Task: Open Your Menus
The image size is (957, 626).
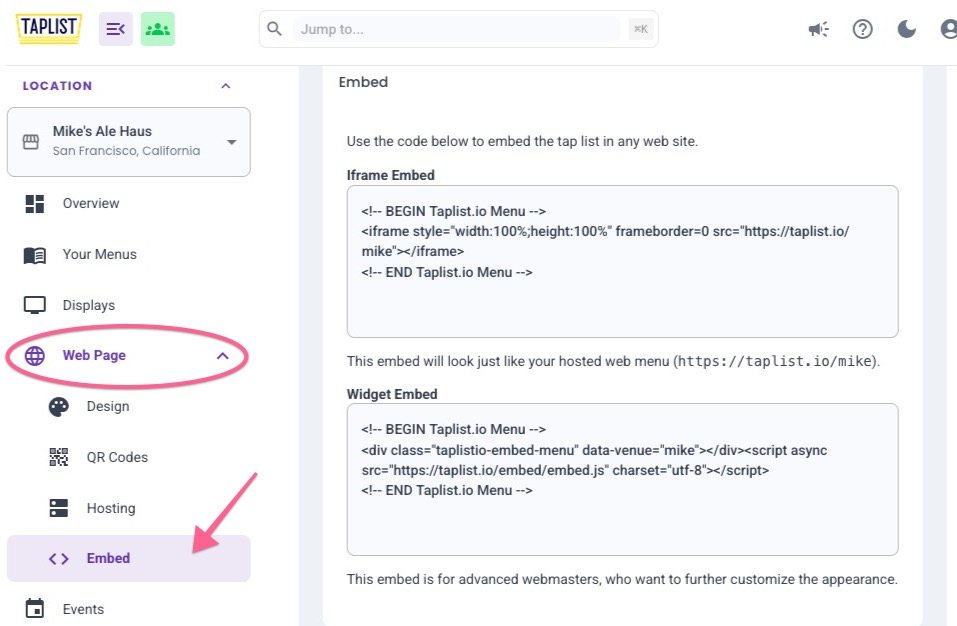Action: (99, 254)
